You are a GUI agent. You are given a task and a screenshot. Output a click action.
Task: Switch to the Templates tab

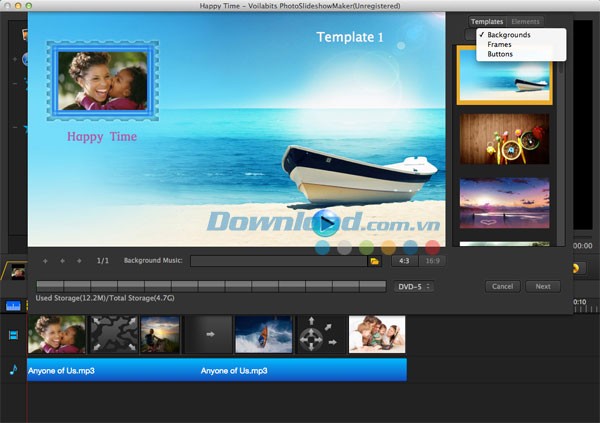(487, 21)
